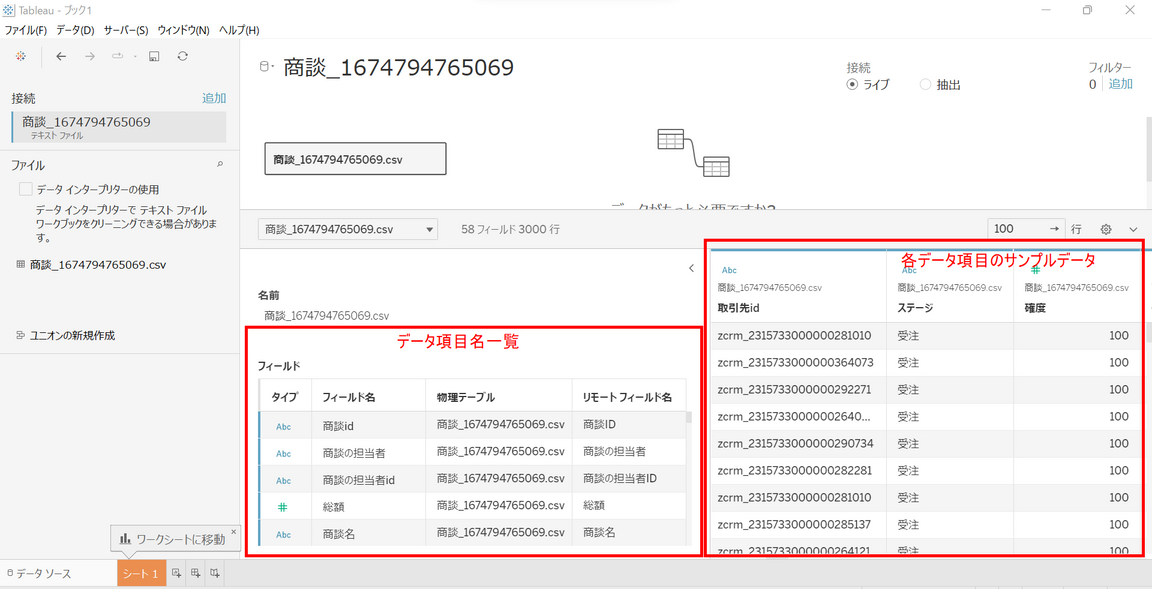The width and height of the screenshot is (1152, 589).
Task: Click the arrow inside the 100 rows box
Action: [1054, 228]
